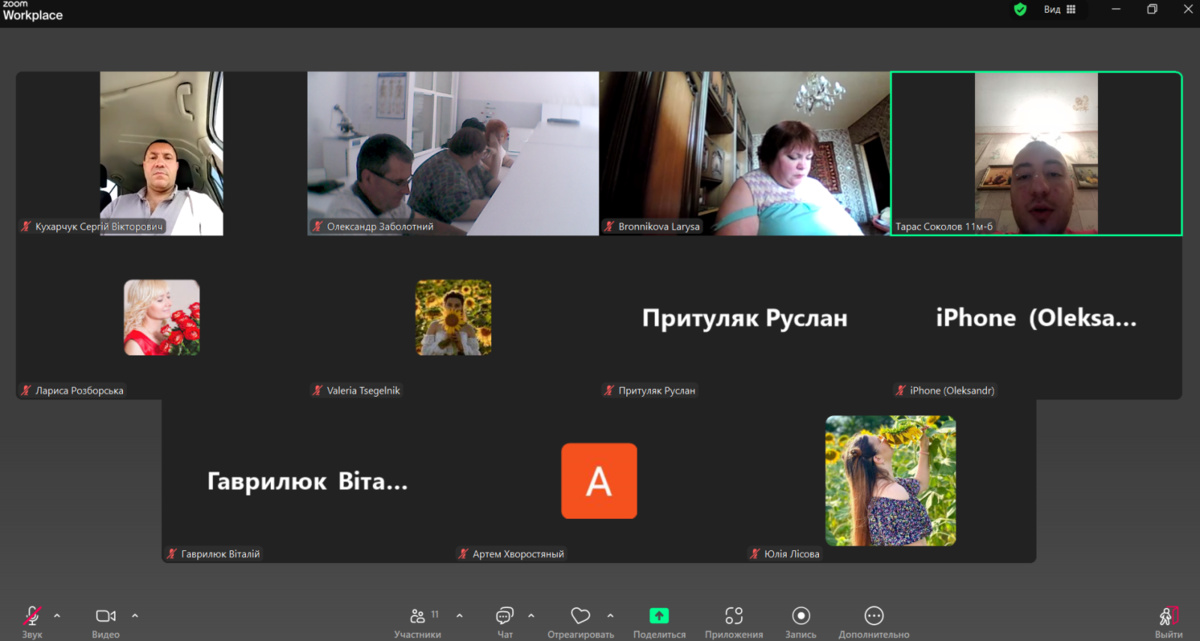Image resolution: width=1200 pixels, height=641 pixels.
Task: Click muted mic icon beside Юлія Лісова
Action: pos(755,554)
